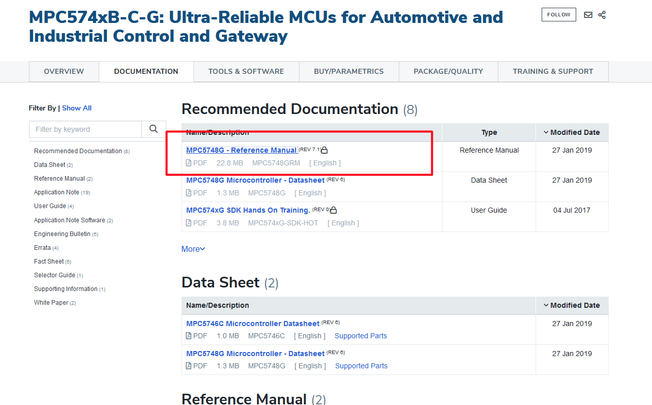Viewport: 652px width, 405px height.
Task: Click the lock icon beside MPC5748G Reference Manual
Action: [x=324, y=150]
